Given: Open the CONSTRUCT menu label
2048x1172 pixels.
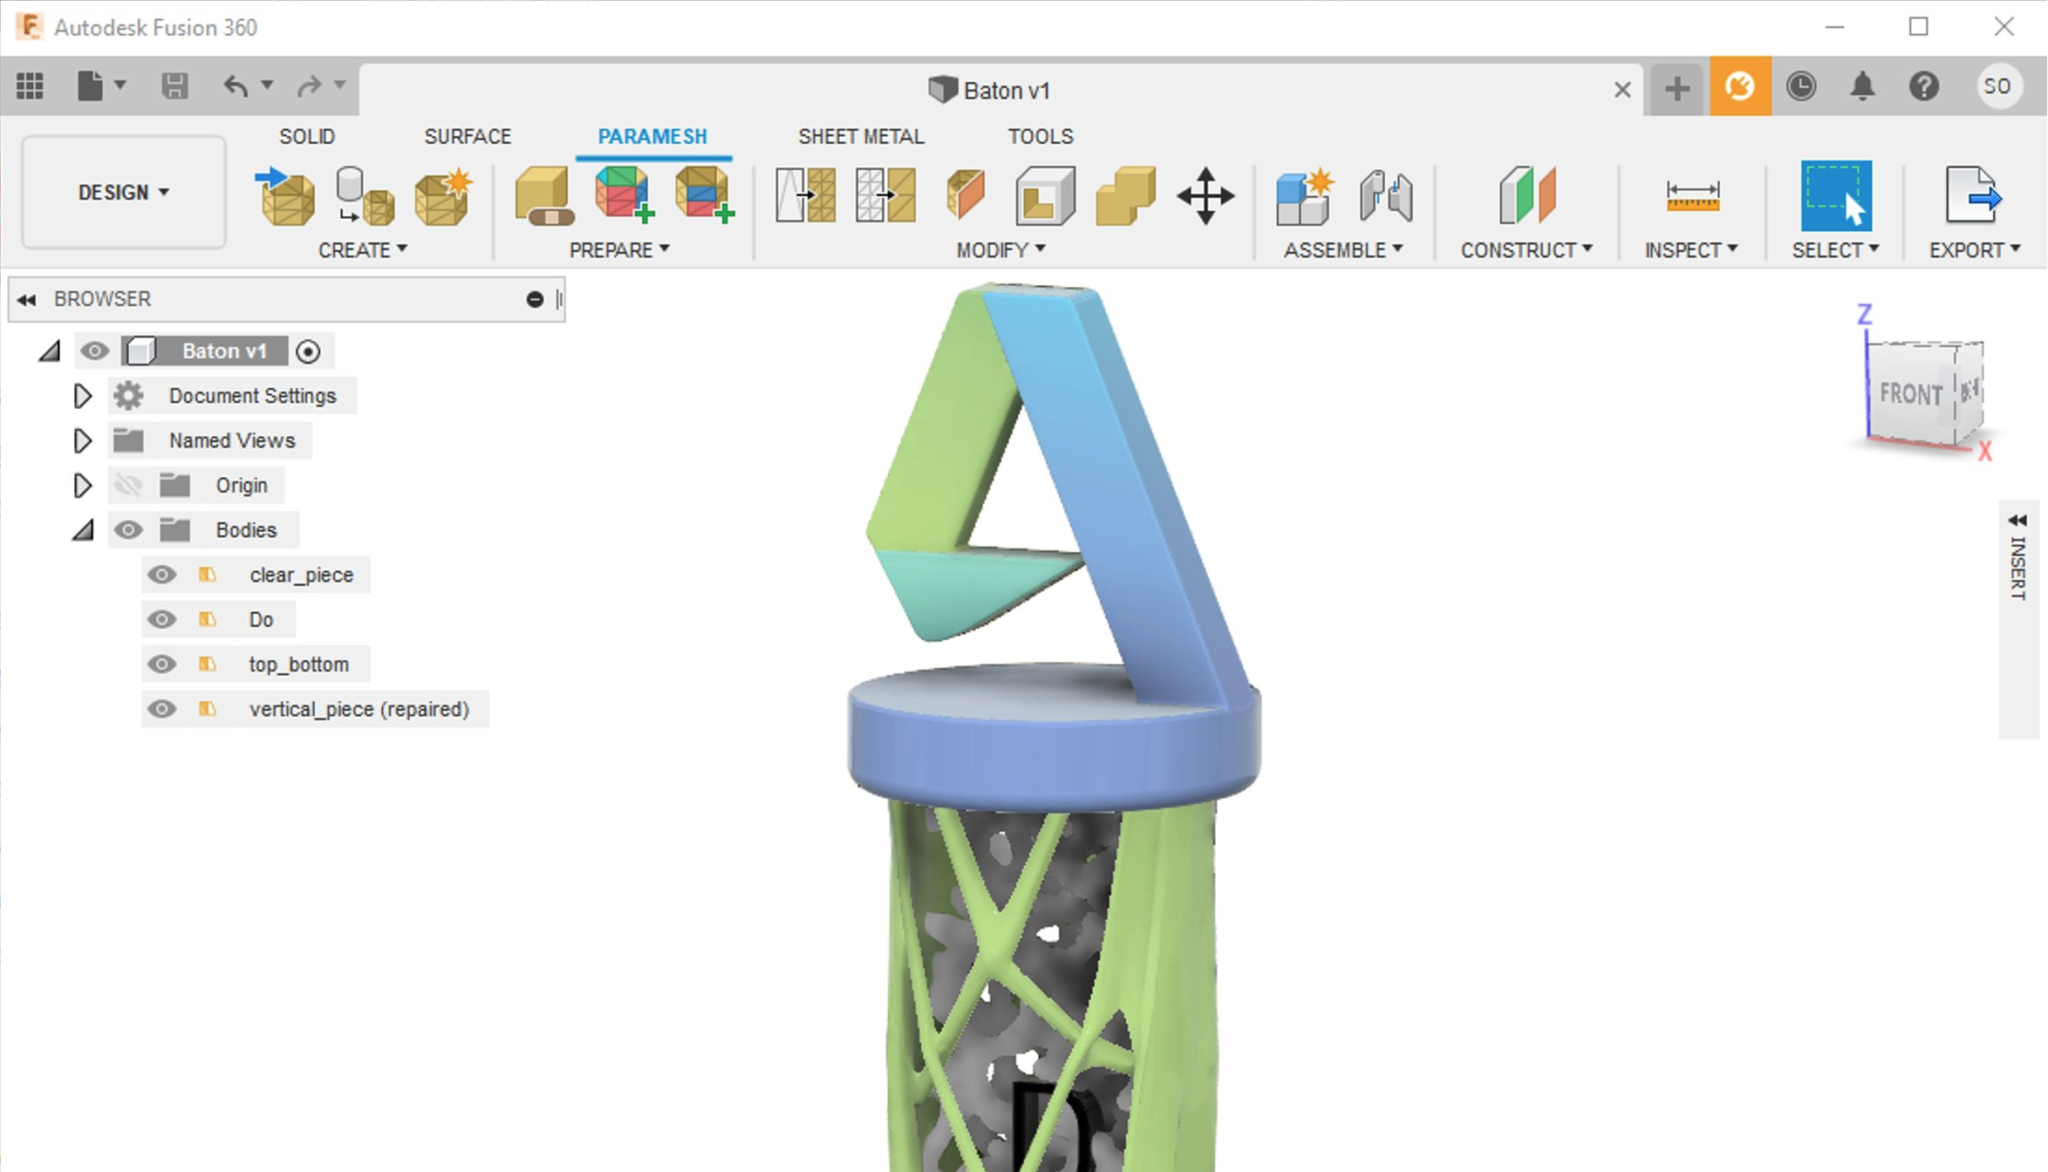Looking at the screenshot, I should [x=1526, y=250].
